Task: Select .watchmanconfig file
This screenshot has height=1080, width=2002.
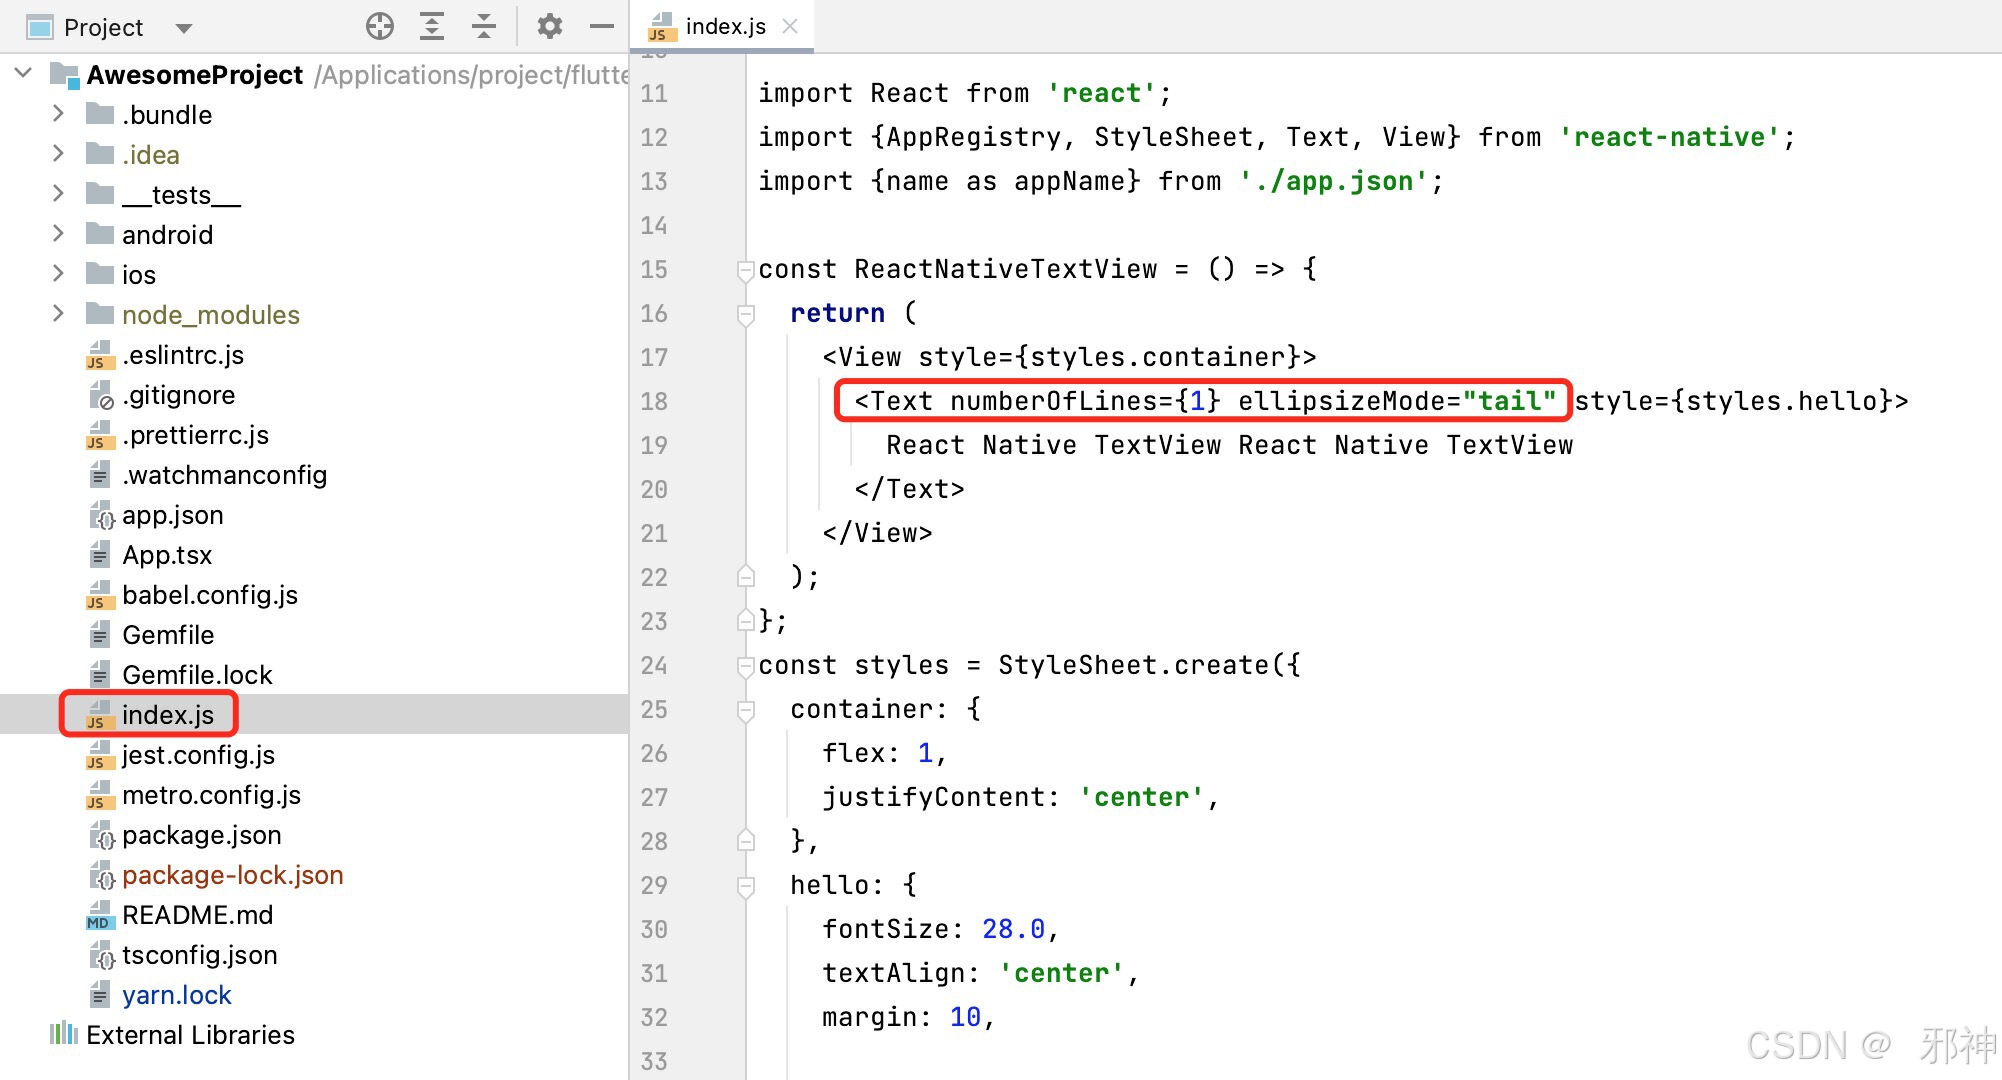Action: [225, 475]
